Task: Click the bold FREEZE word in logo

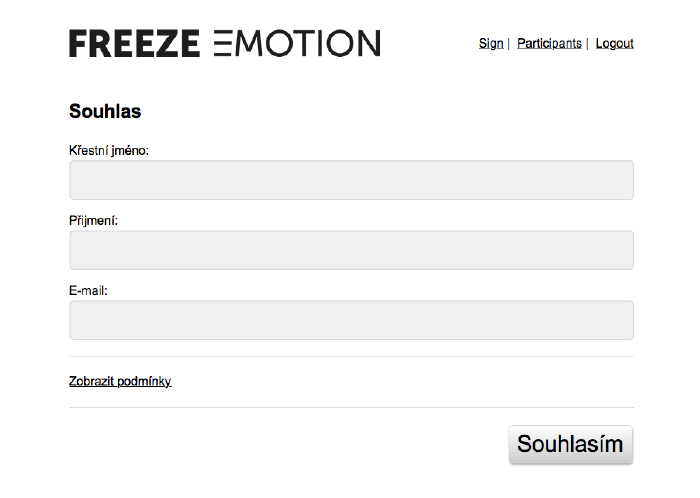Action: (x=134, y=43)
